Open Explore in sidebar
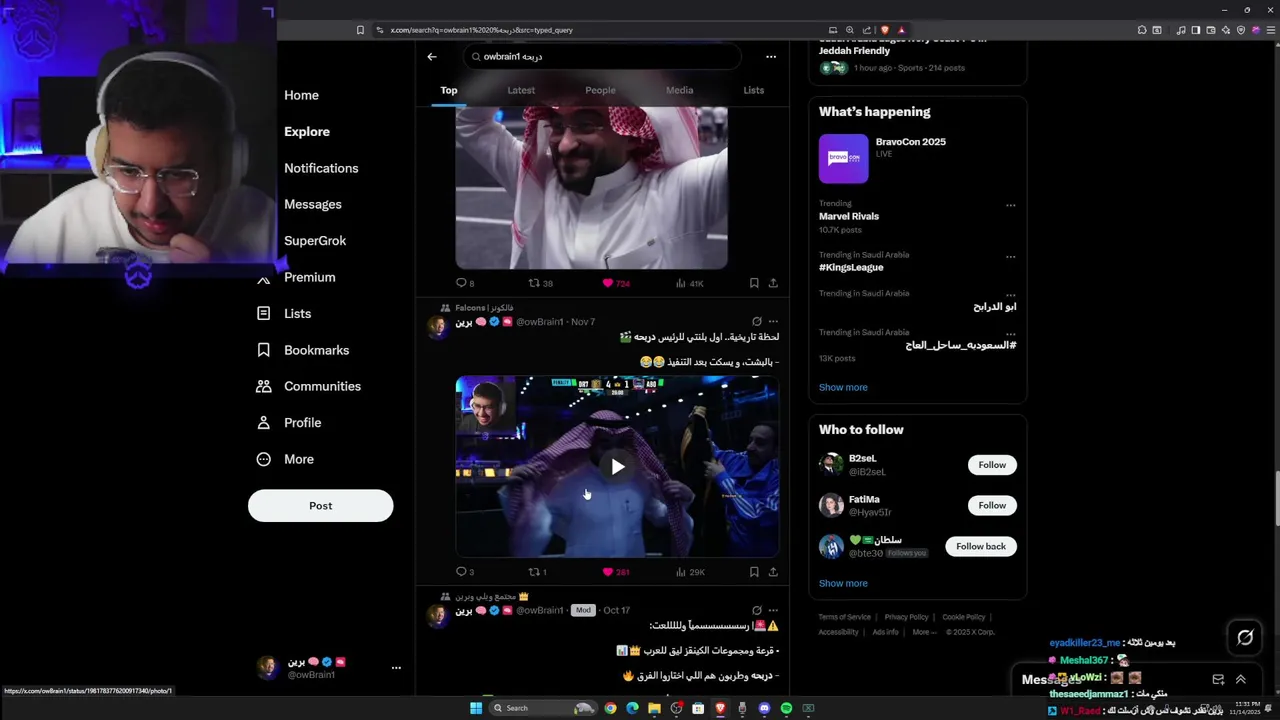 tap(307, 132)
